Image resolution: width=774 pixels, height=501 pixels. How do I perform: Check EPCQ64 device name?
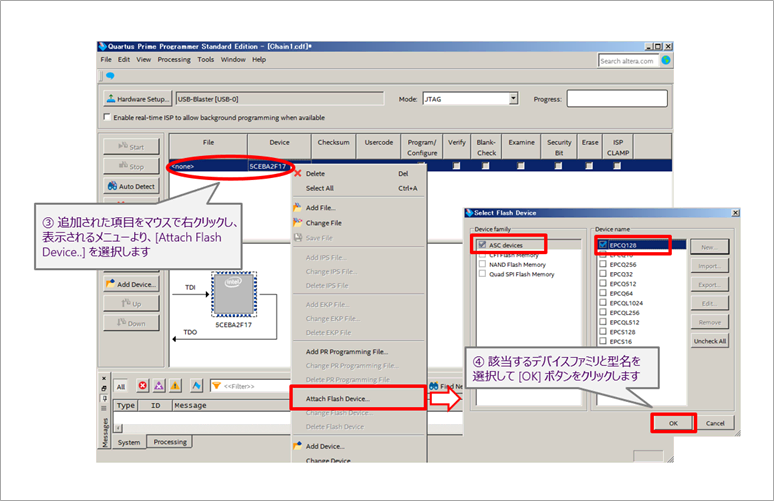coord(603,293)
